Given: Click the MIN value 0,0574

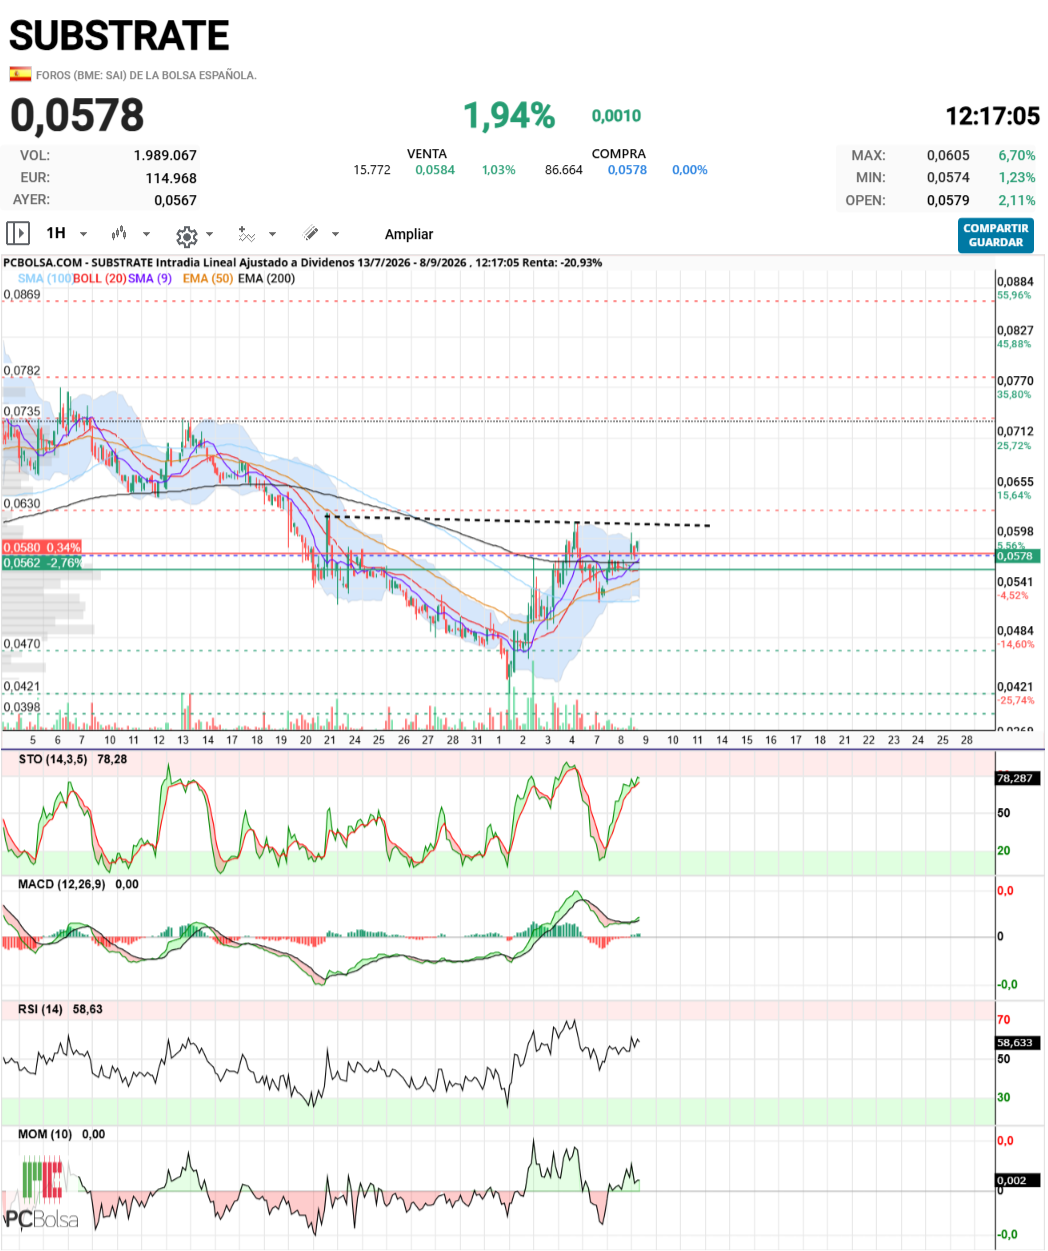Looking at the screenshot, I should pyautogui.click(x=948, y=177).
